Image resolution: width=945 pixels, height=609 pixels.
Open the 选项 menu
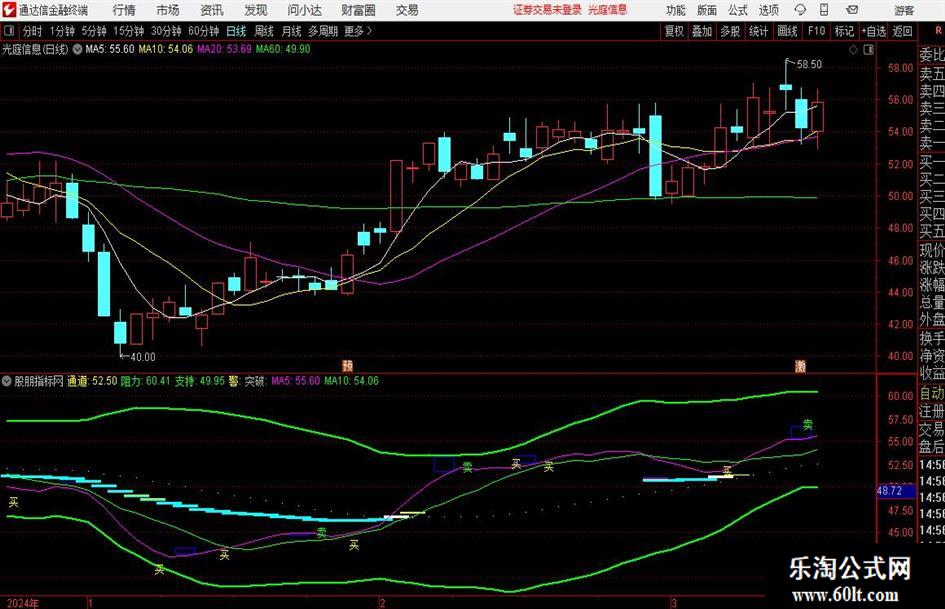coord(768,10)
